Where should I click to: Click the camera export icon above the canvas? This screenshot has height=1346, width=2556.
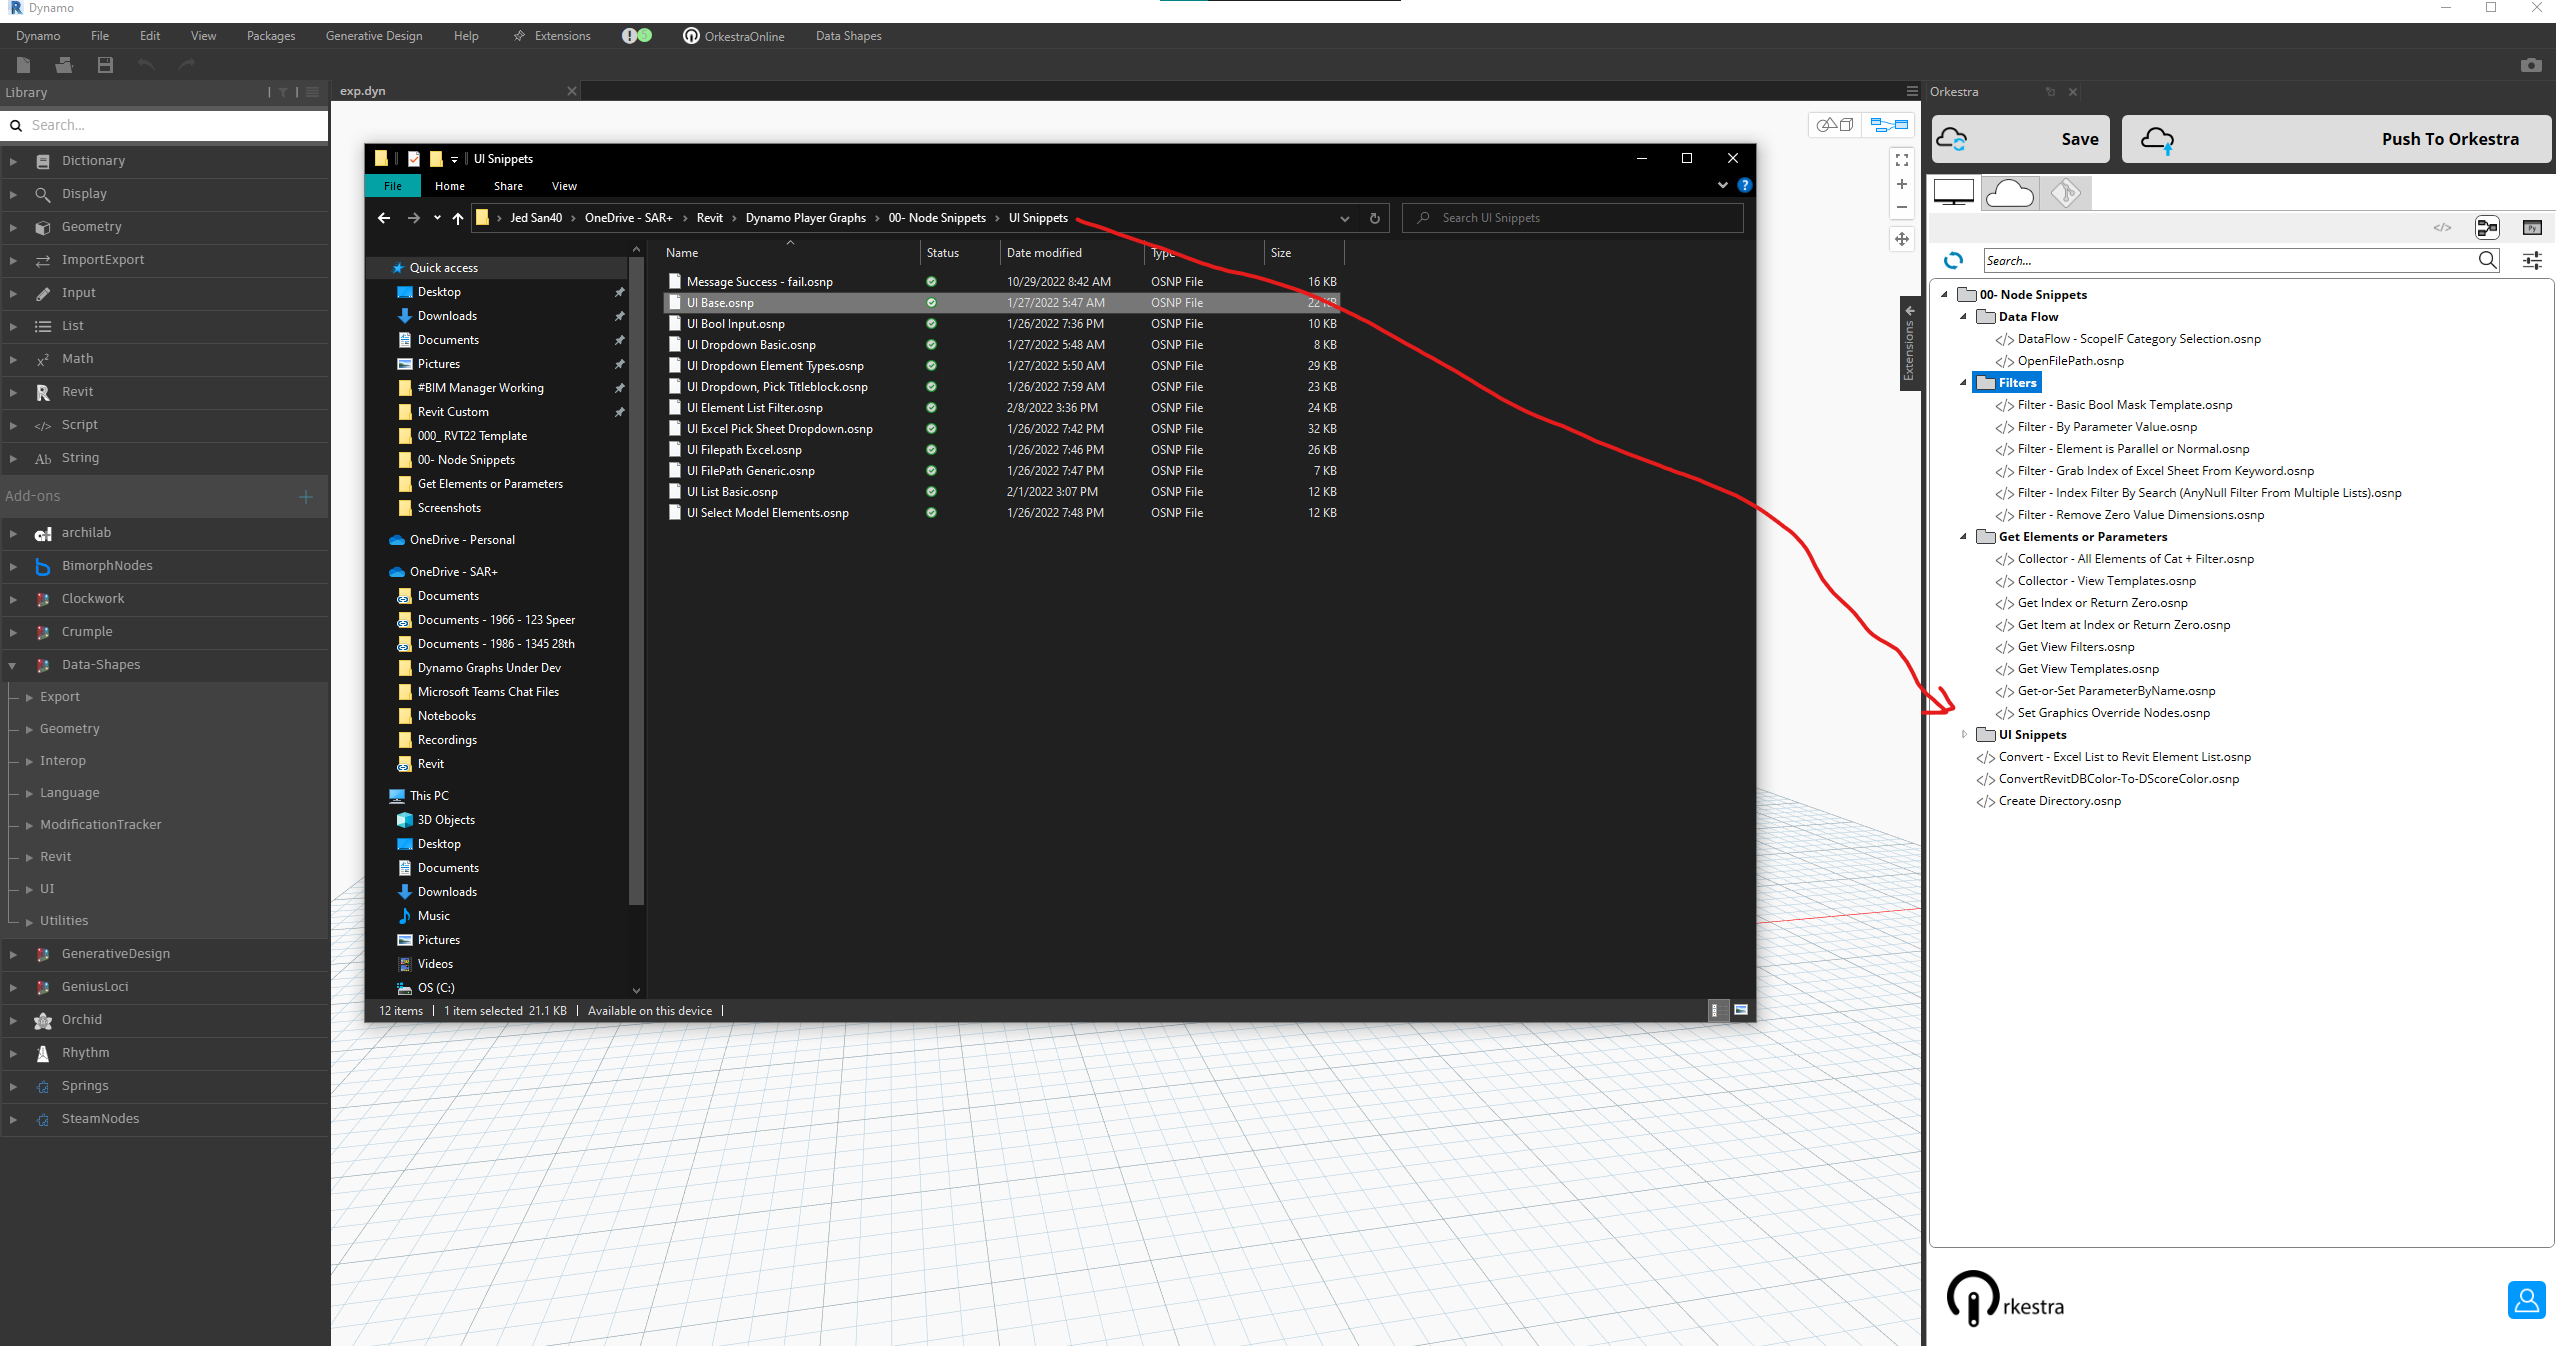pyautogui.click(x=2531, y=65)
